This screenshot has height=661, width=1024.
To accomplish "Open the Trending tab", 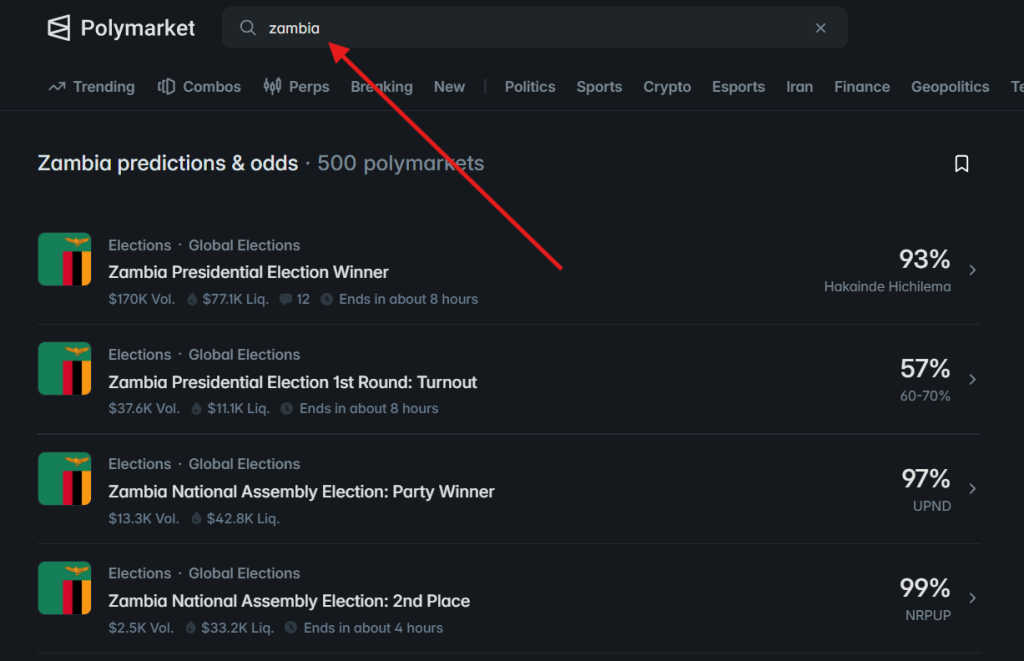I will 91,87.
